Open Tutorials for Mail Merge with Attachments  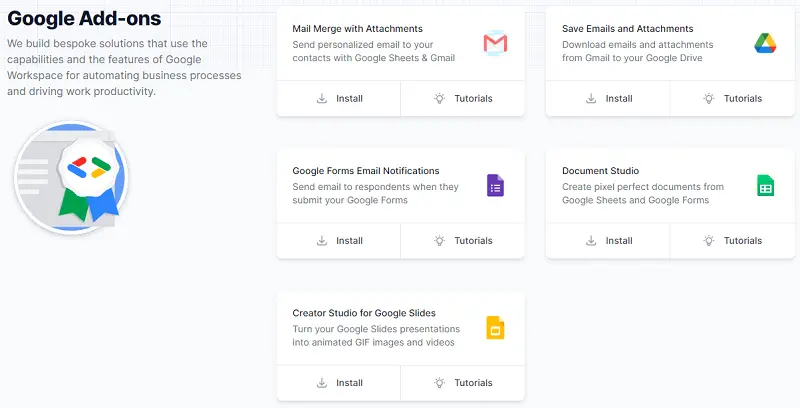pyautogui.click(x=463, y=98)
